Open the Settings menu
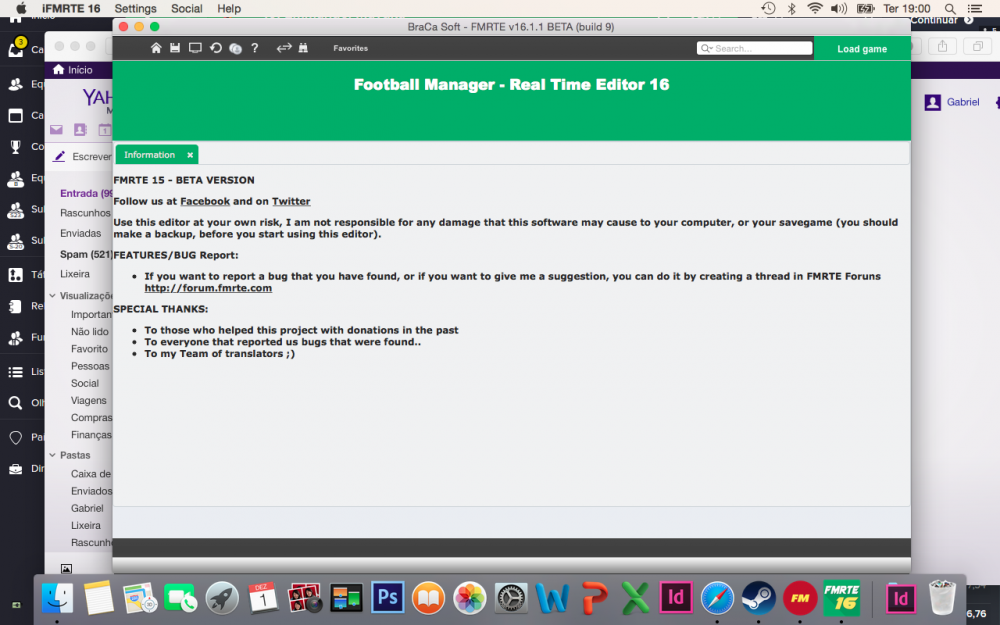Viewport: 1000px width, 625px height. coord(135,8)
